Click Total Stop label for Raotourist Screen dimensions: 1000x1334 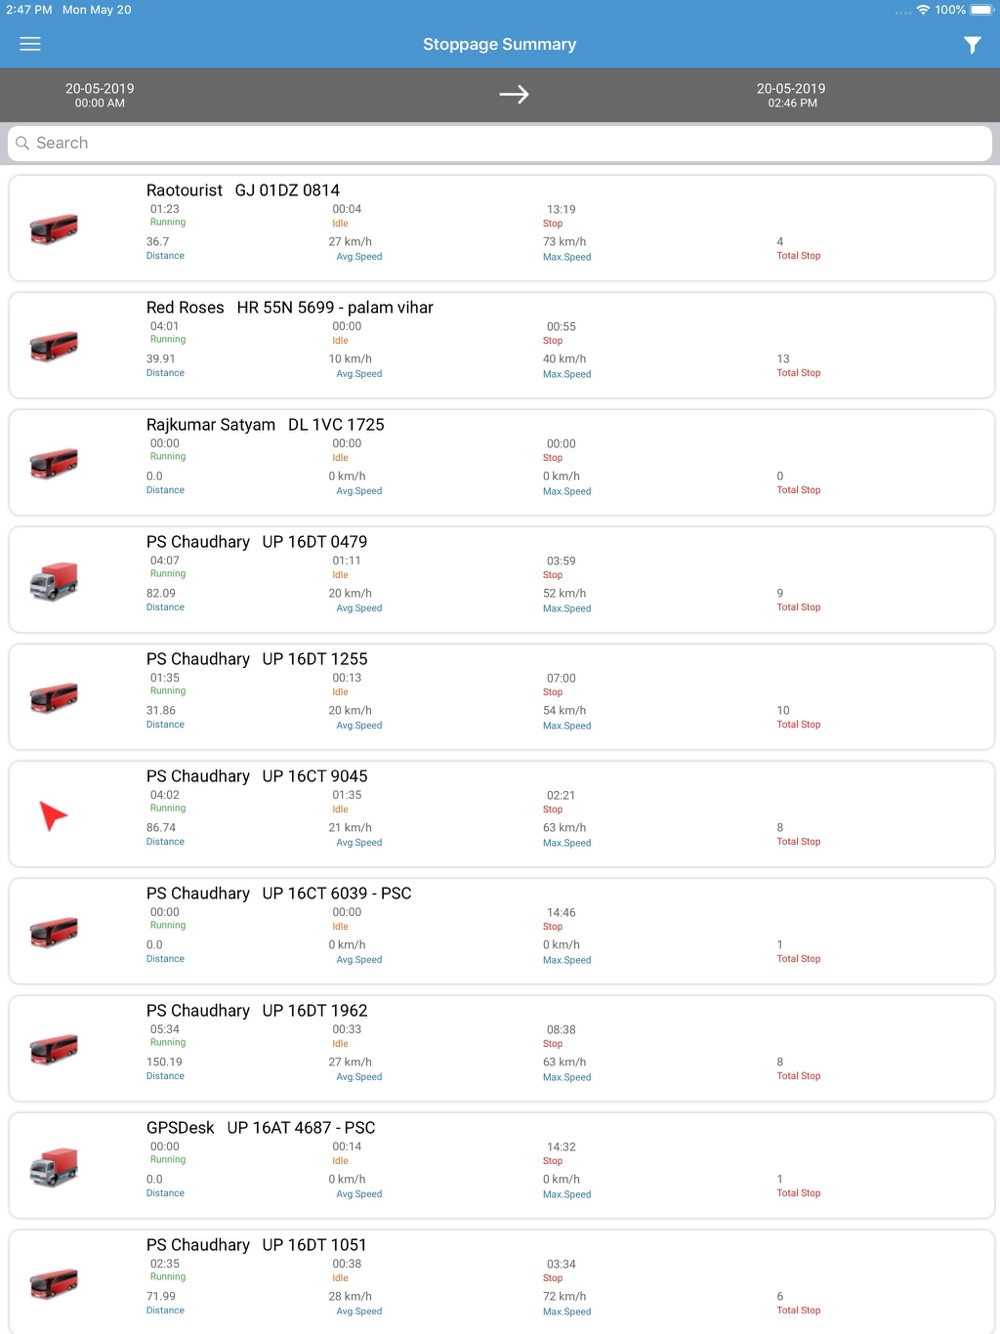point(798,256)
